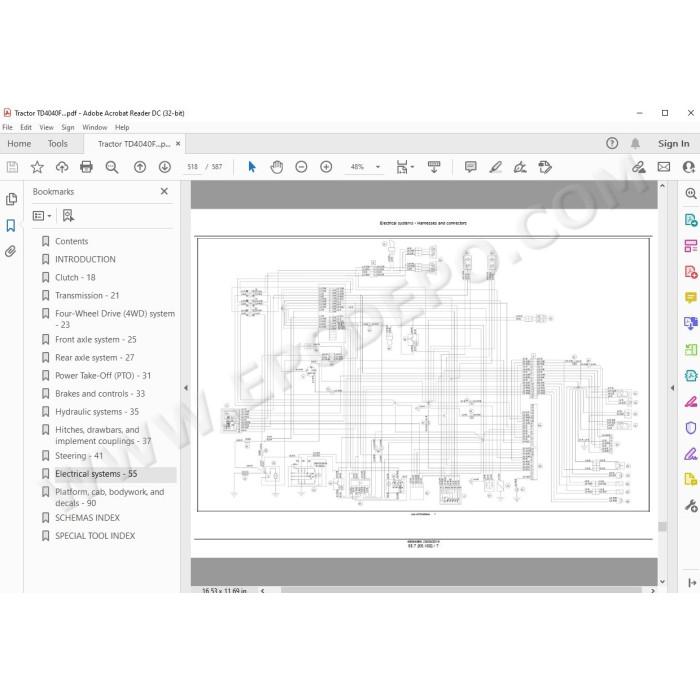Click the scrolling mode keyboard icon
700x700 pixels.
434,167
